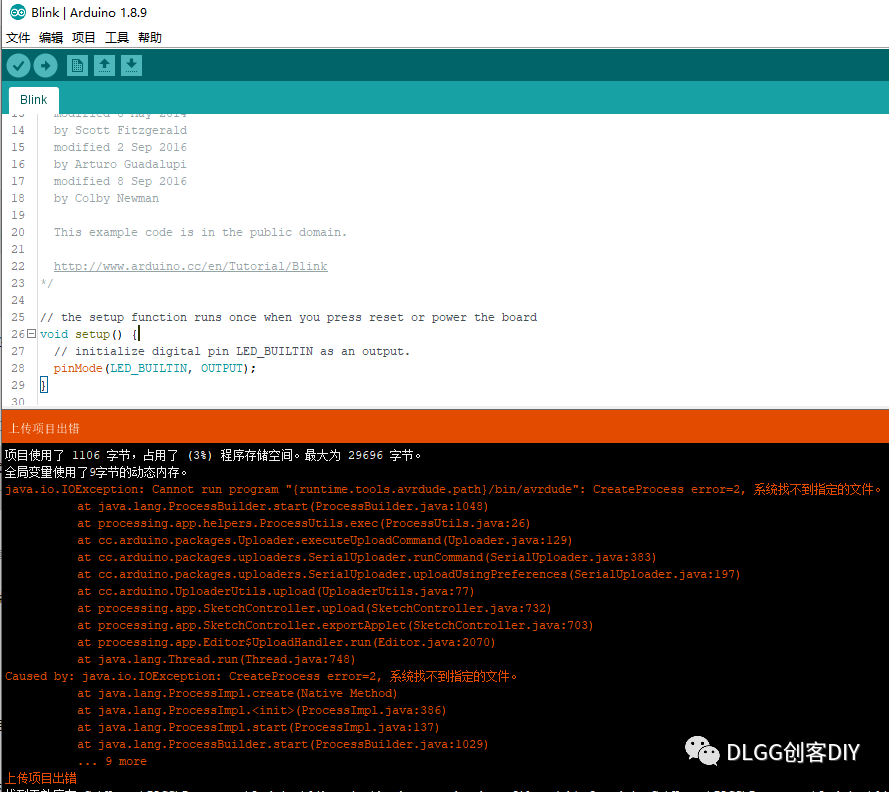The image size is (889, 792).
Task: Click the IOException error line in console
Action: (x=300, y=488)
